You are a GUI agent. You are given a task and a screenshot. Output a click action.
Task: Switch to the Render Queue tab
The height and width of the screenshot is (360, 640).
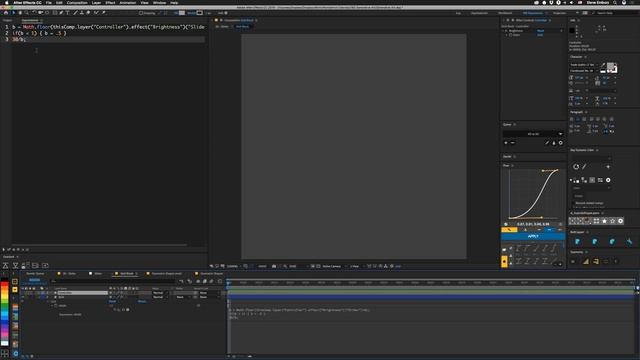[35, 273]
